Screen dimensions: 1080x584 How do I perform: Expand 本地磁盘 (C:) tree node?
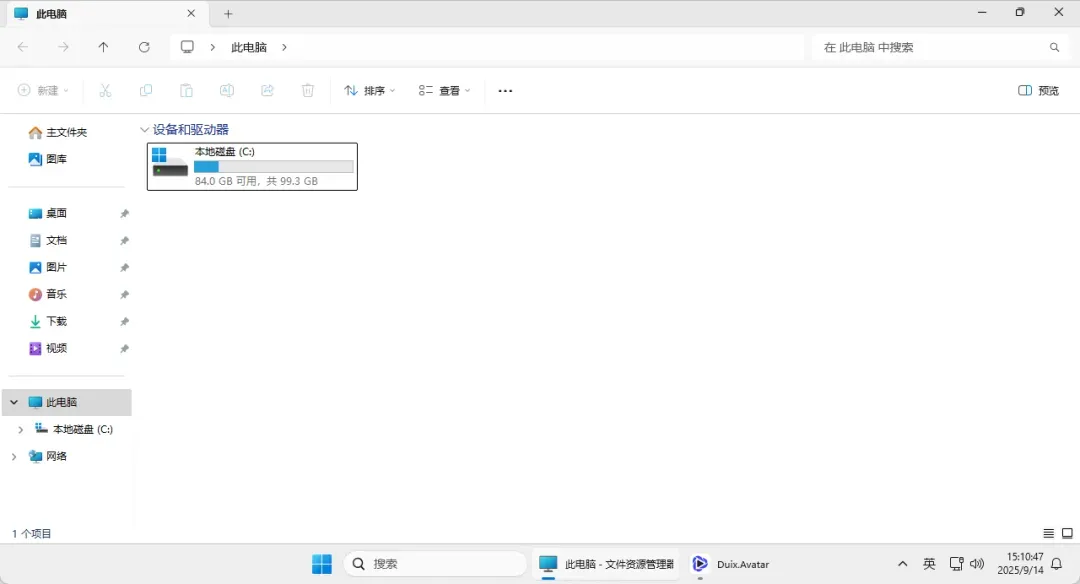[20, 430]
